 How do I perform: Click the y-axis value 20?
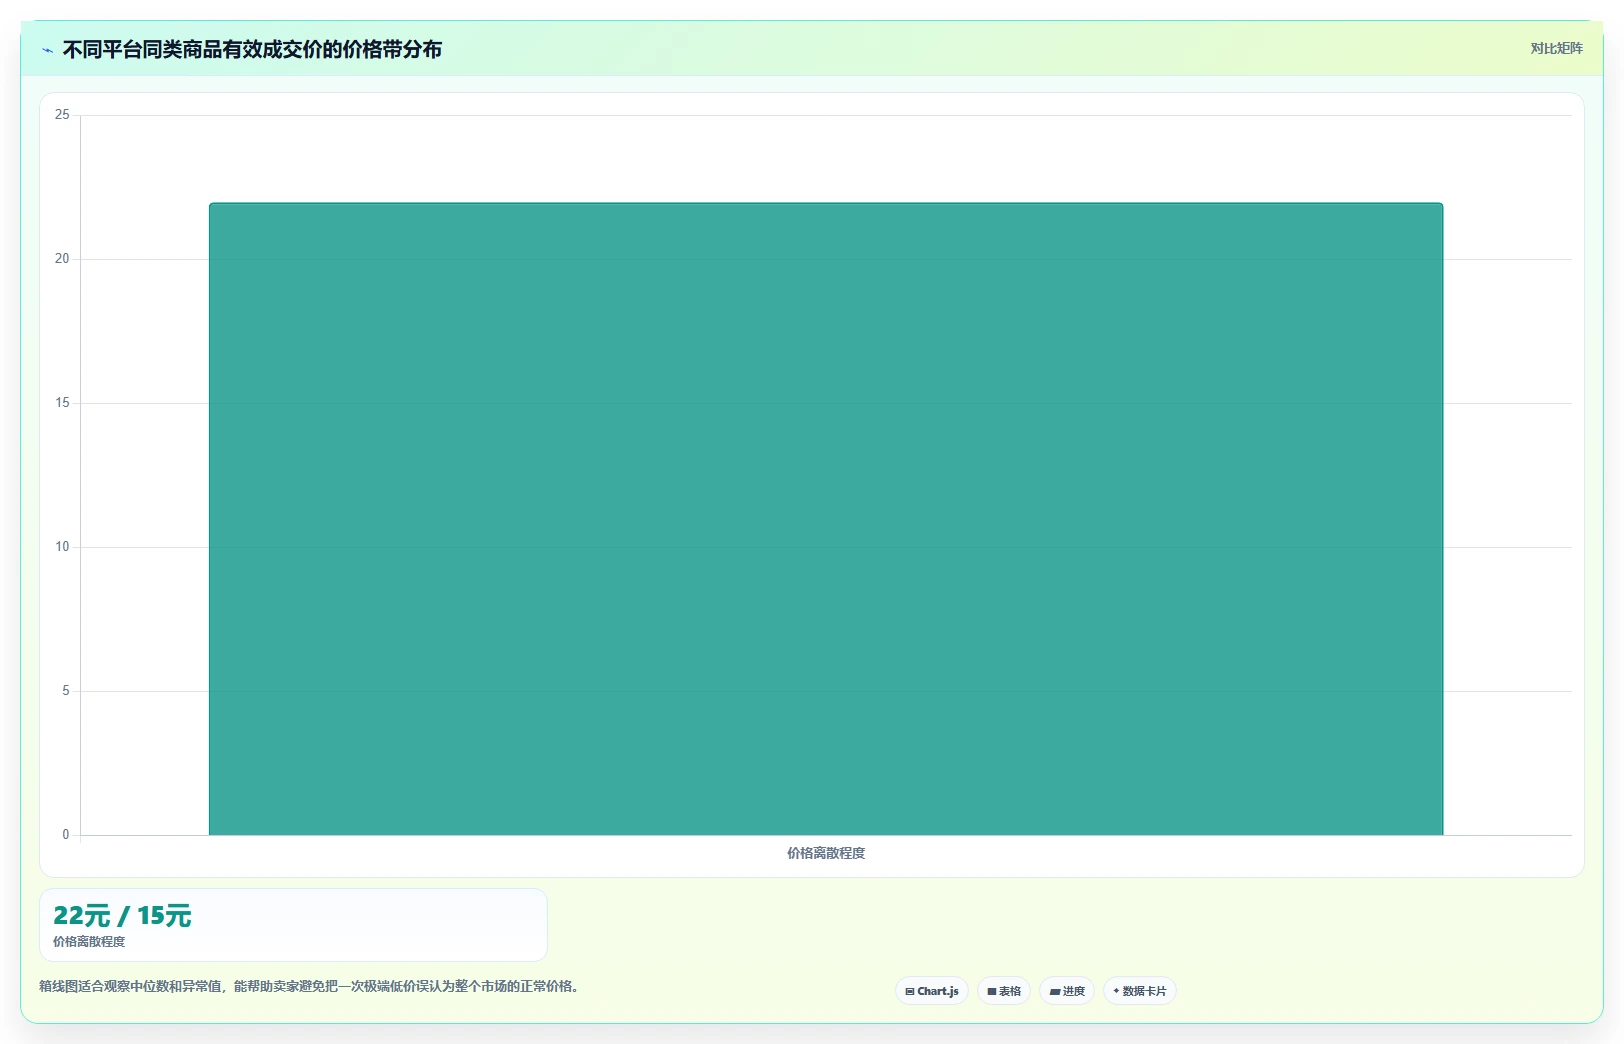tap(62, 259)
